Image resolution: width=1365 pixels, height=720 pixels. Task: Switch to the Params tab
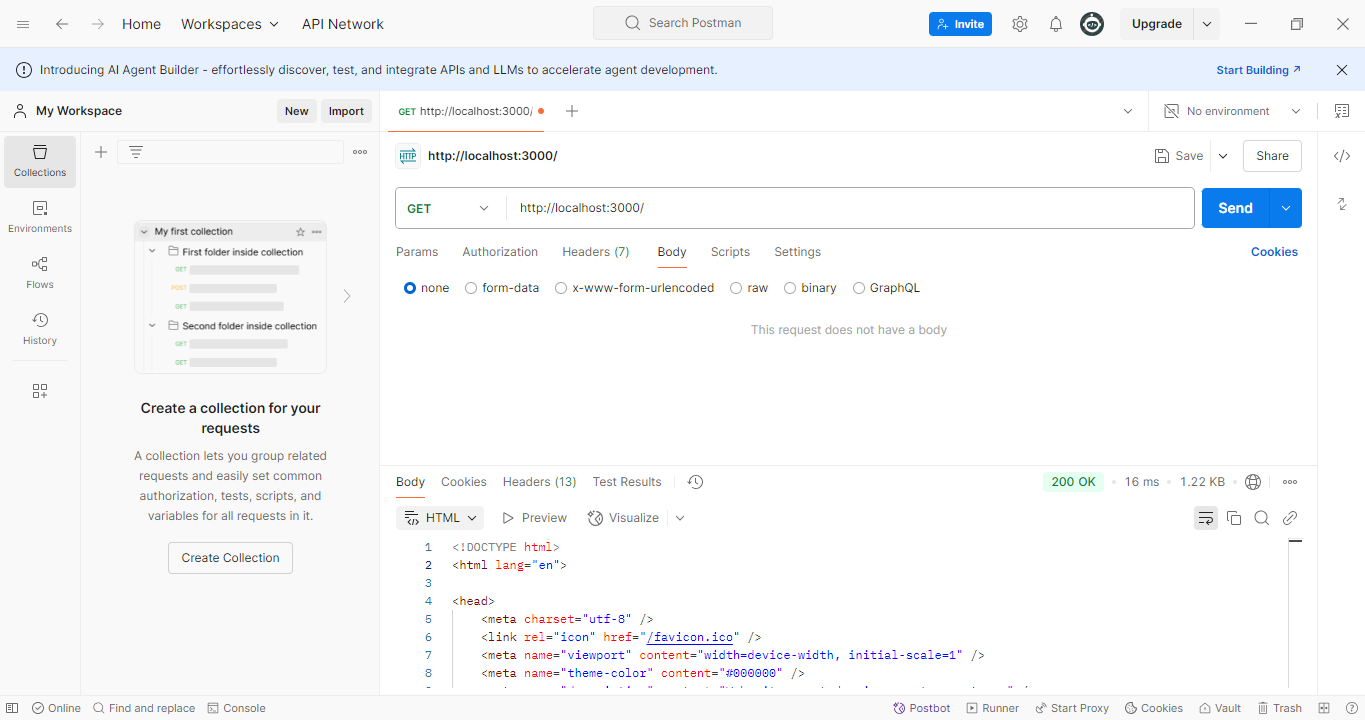point(417,252)
